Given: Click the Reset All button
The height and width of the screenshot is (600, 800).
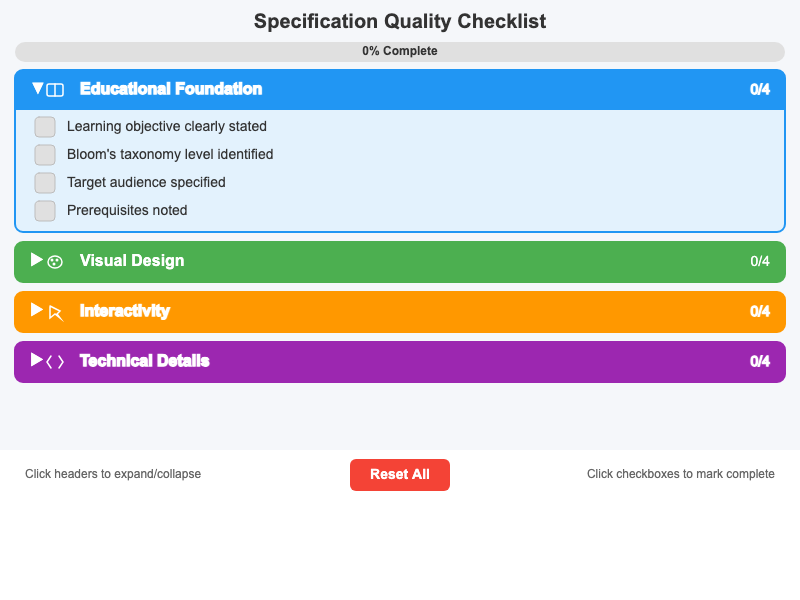Looking at the screenshot, I should [x=400, y=475].
